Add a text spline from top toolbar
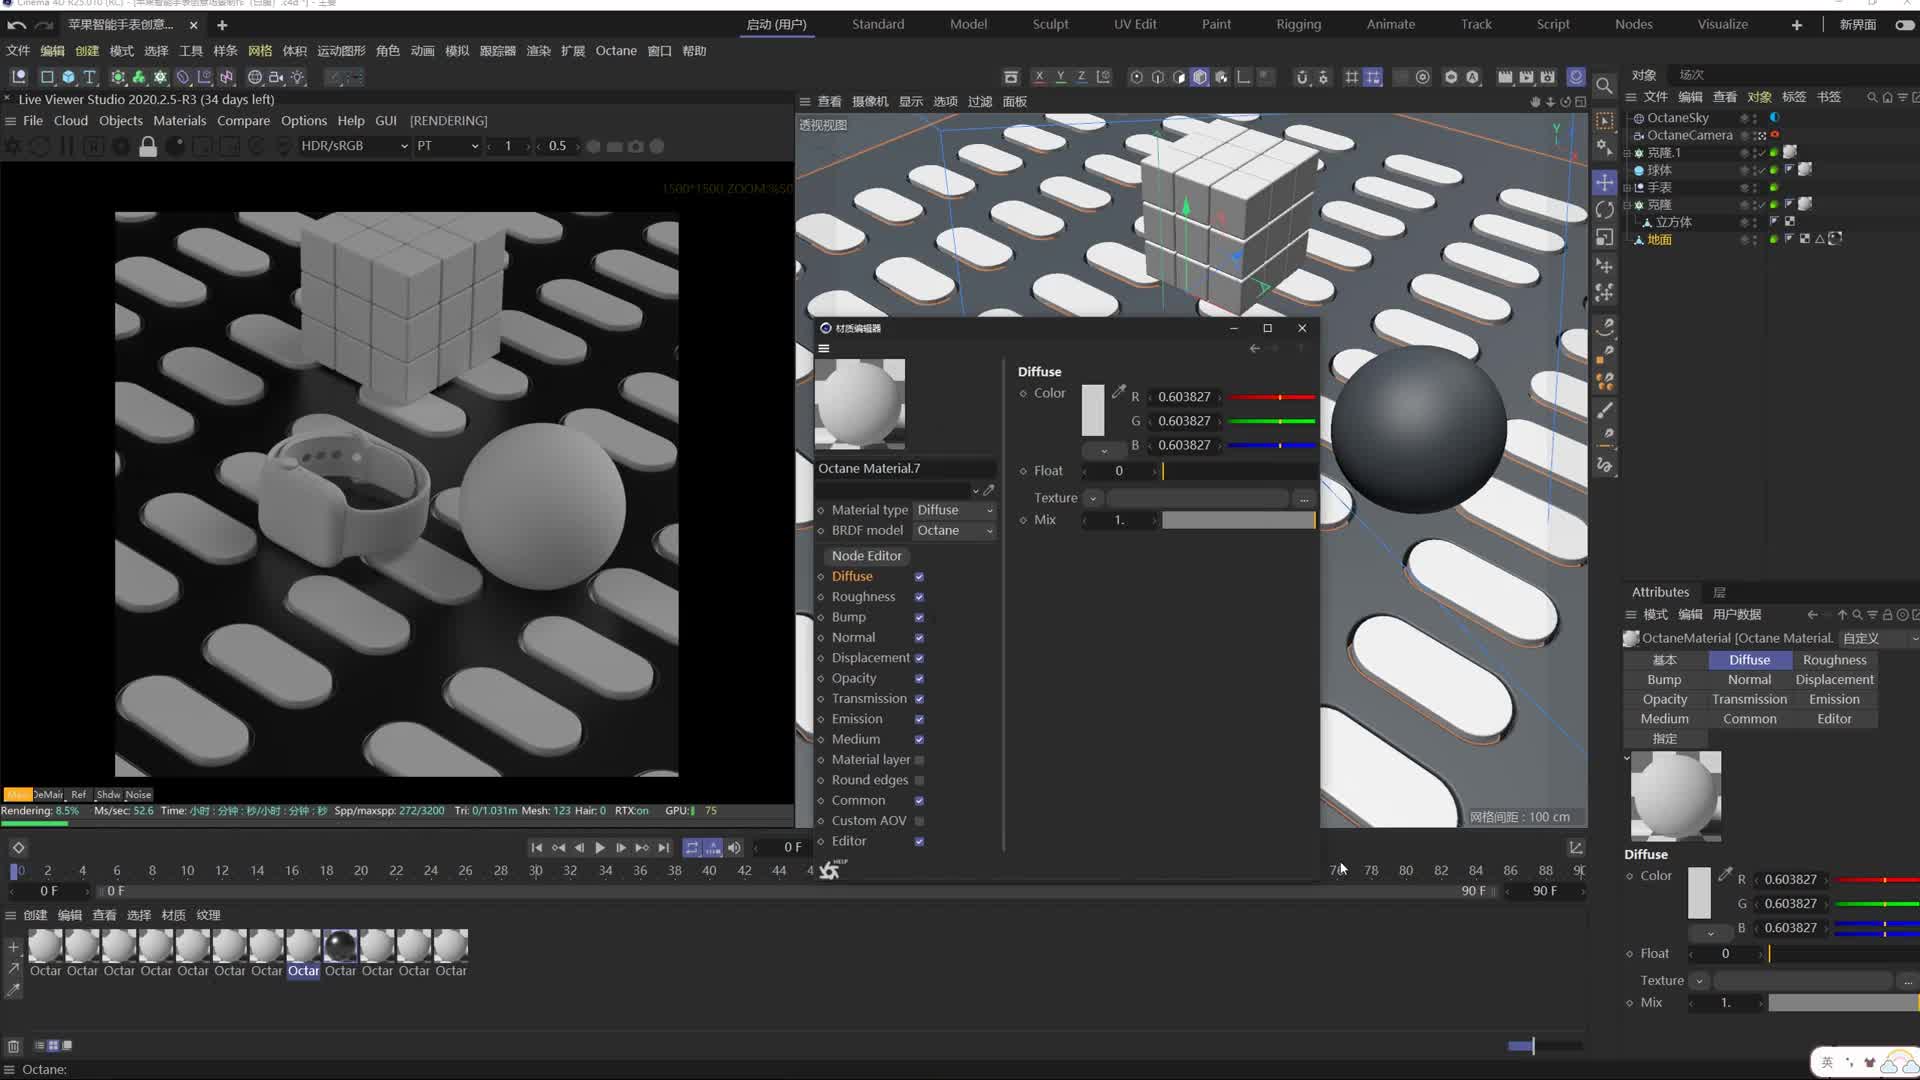The image size is (1920, 1080). [x=90, y=77]
